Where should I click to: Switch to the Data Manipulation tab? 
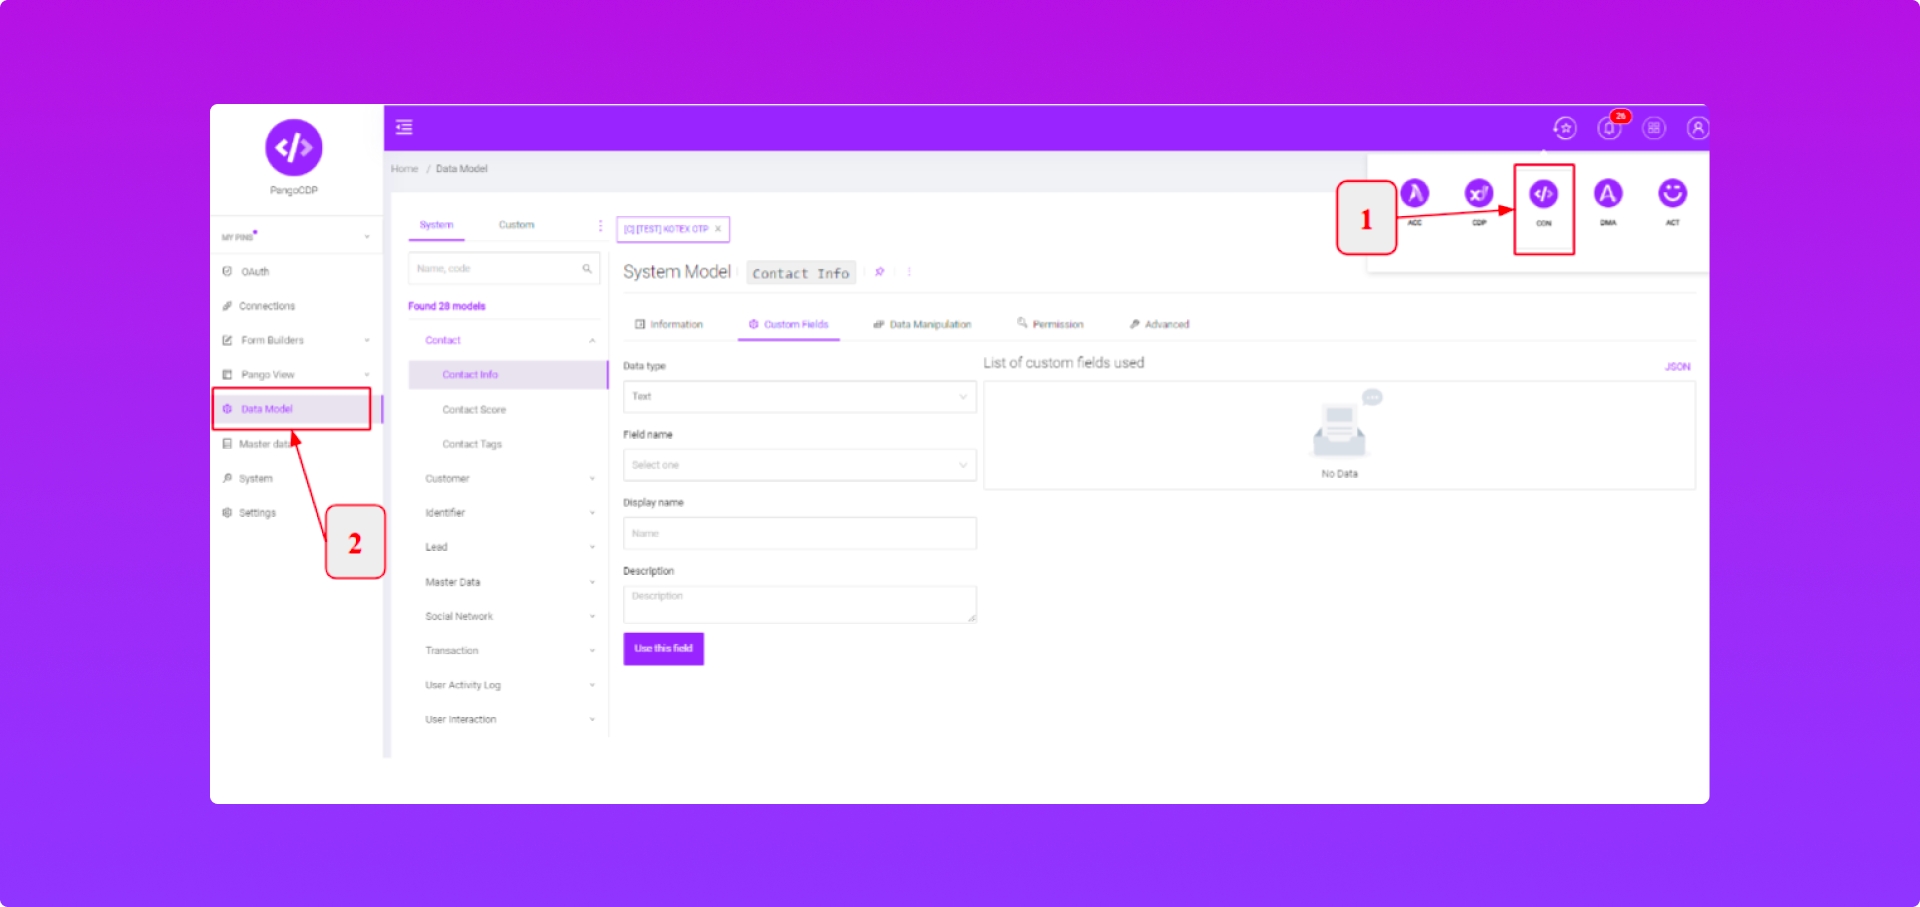point(922,325)
